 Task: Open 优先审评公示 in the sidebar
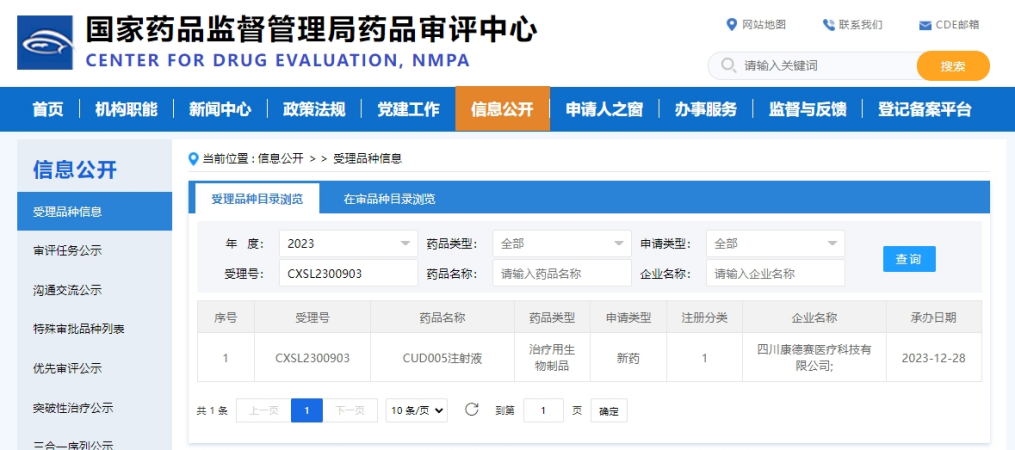point(67,368)
